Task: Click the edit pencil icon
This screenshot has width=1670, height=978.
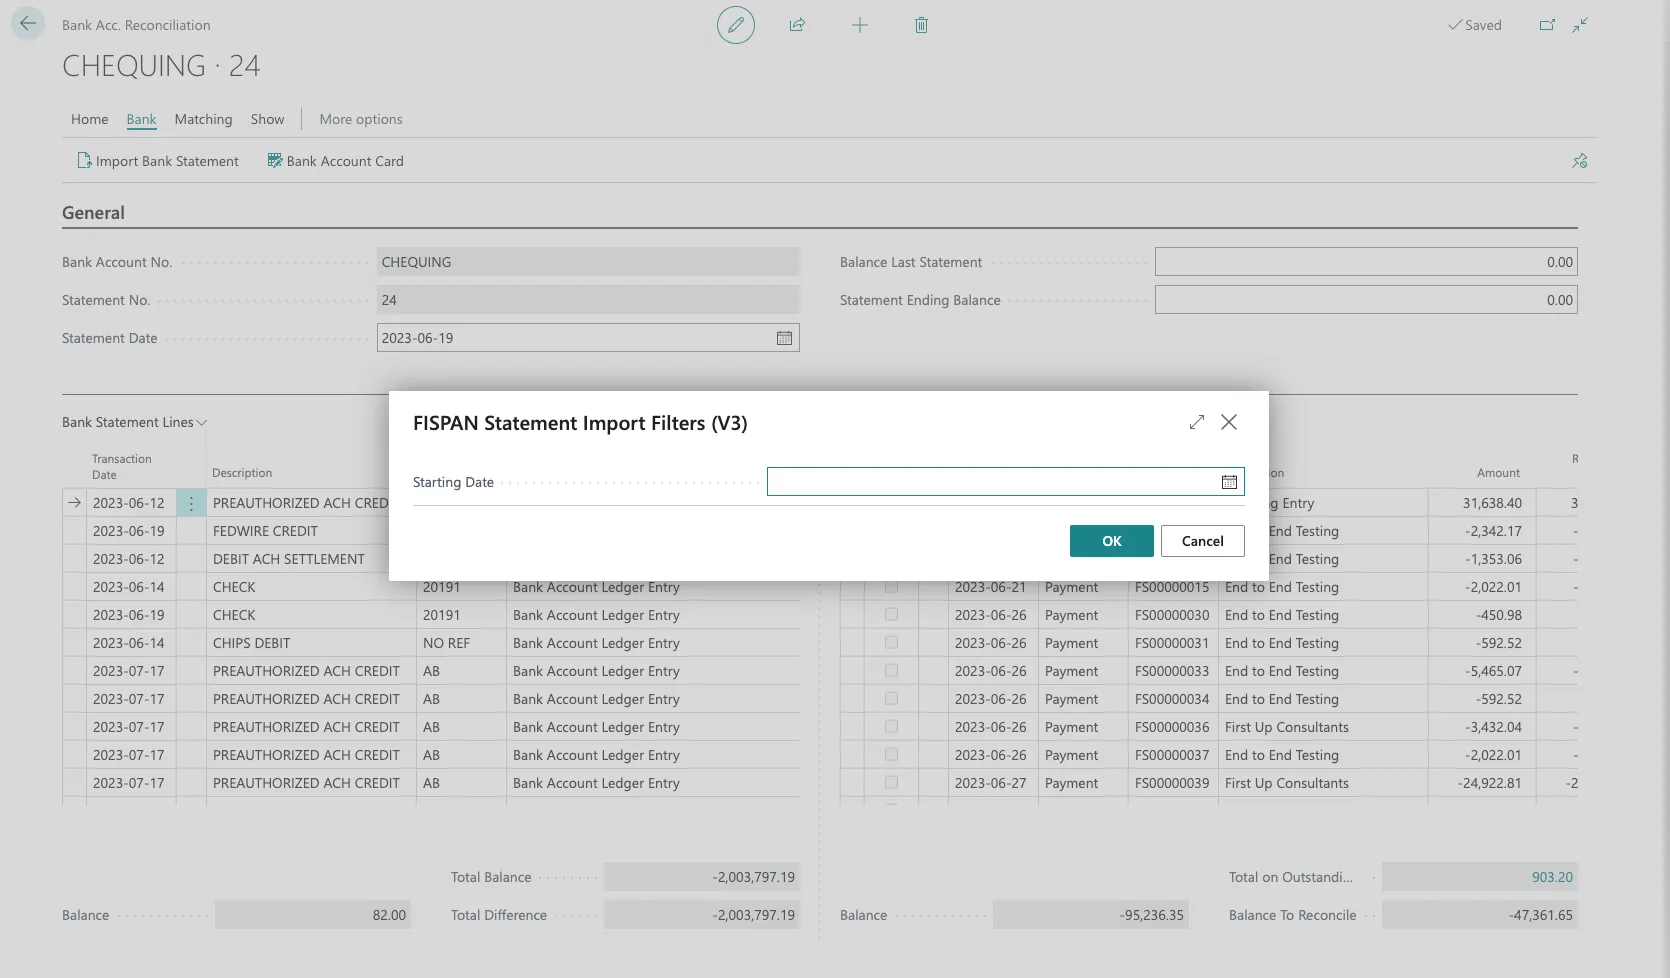Action: click(736, 25)
